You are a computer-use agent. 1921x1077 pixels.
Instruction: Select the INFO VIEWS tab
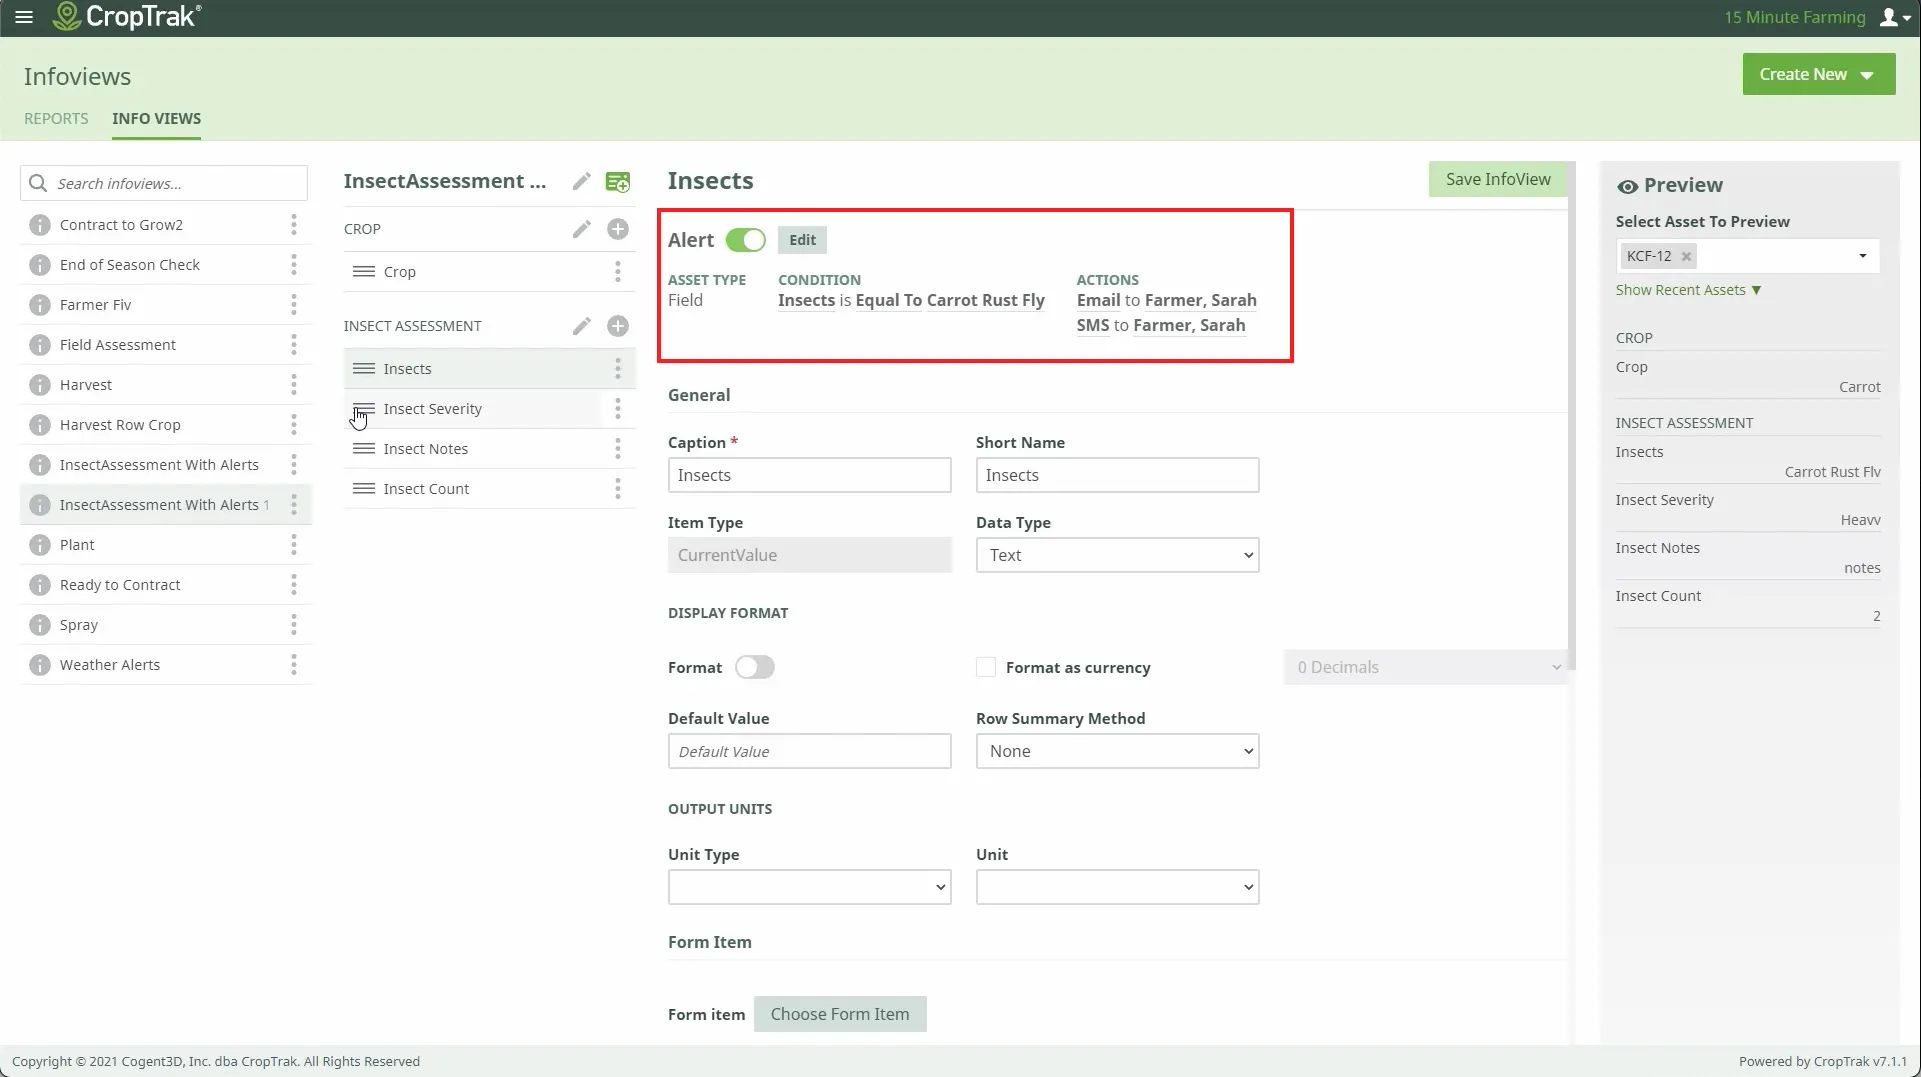click(156, 118)
